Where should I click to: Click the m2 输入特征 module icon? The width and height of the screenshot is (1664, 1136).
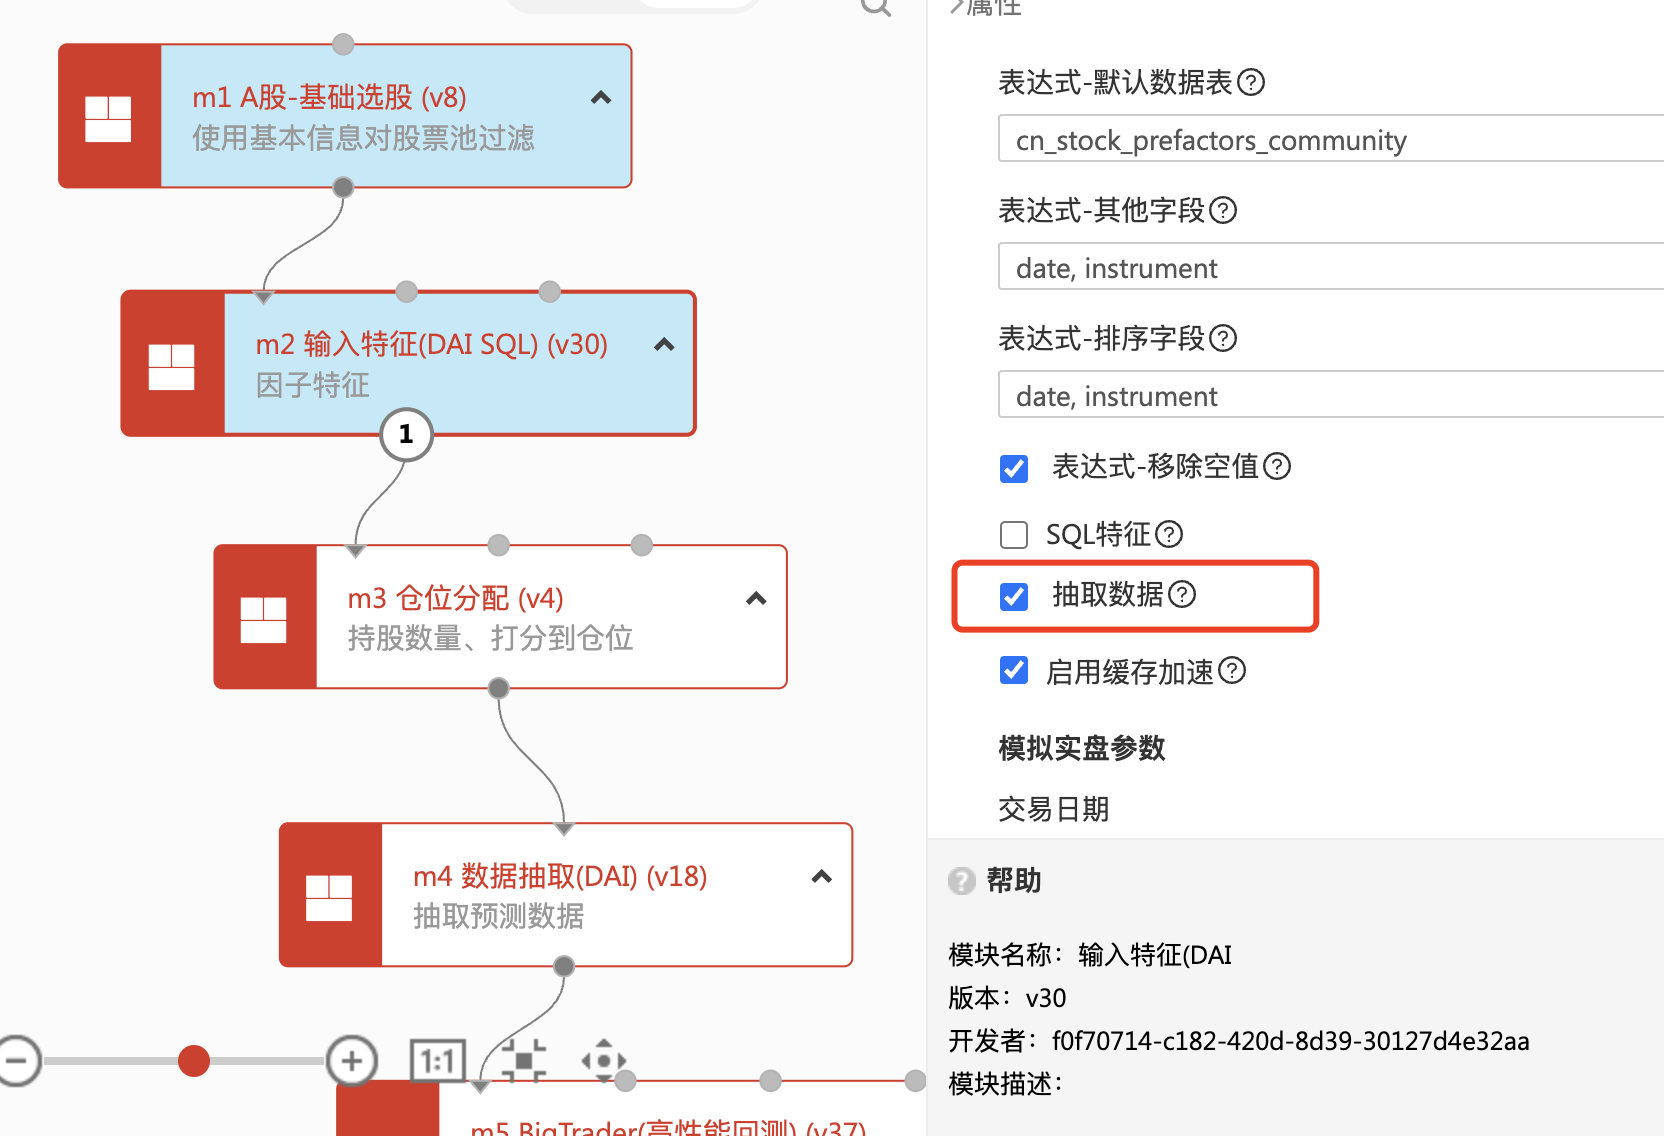click(172, 365)
